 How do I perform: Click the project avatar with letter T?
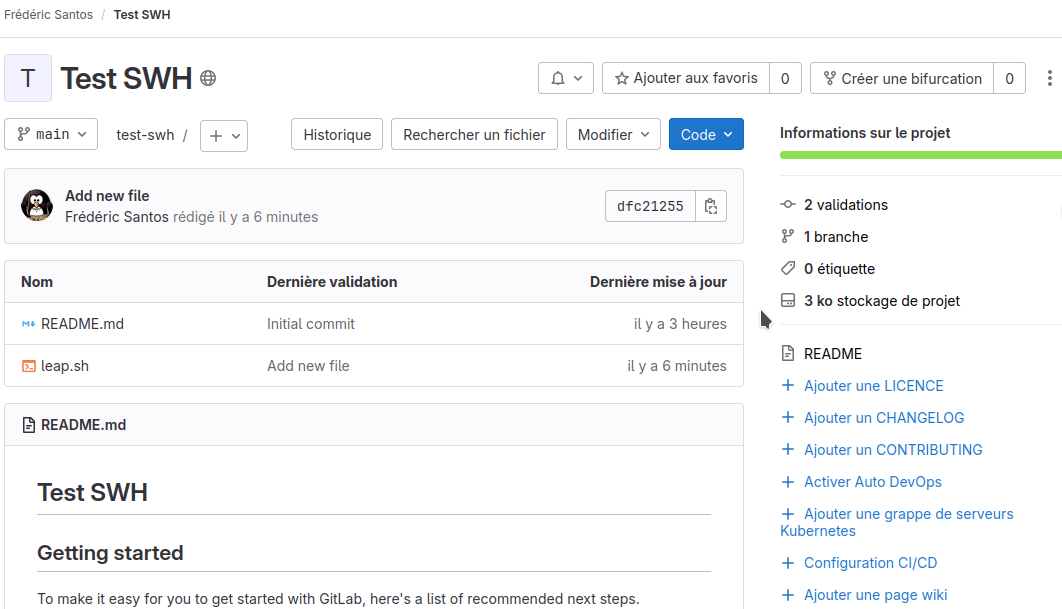(x=27, y=78)
